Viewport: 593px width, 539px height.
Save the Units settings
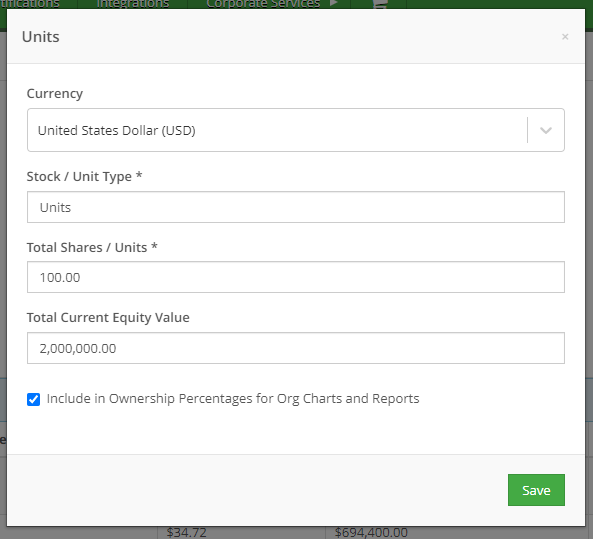536,490
